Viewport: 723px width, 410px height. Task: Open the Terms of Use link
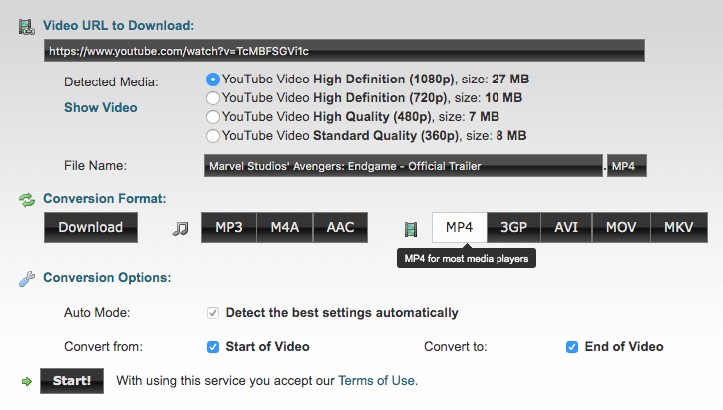[376, 381]
